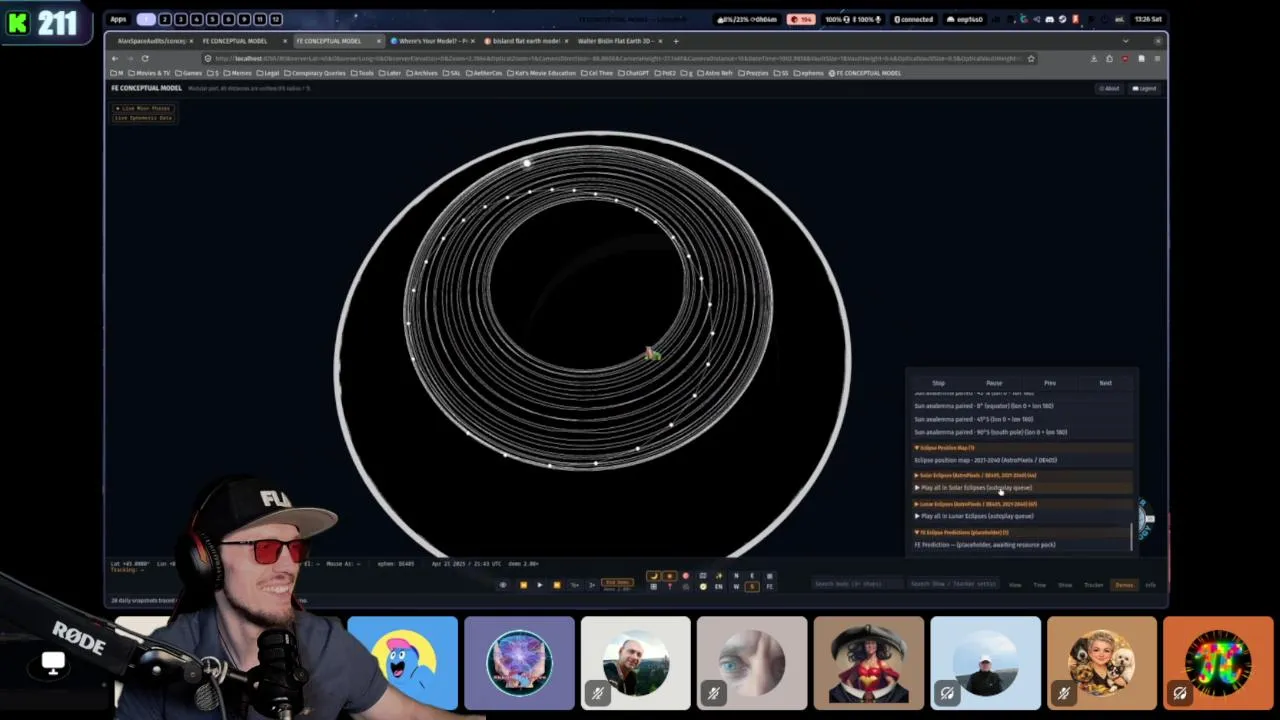Click the browser back arrow
1280x720 pixels.
click(115, 58)
